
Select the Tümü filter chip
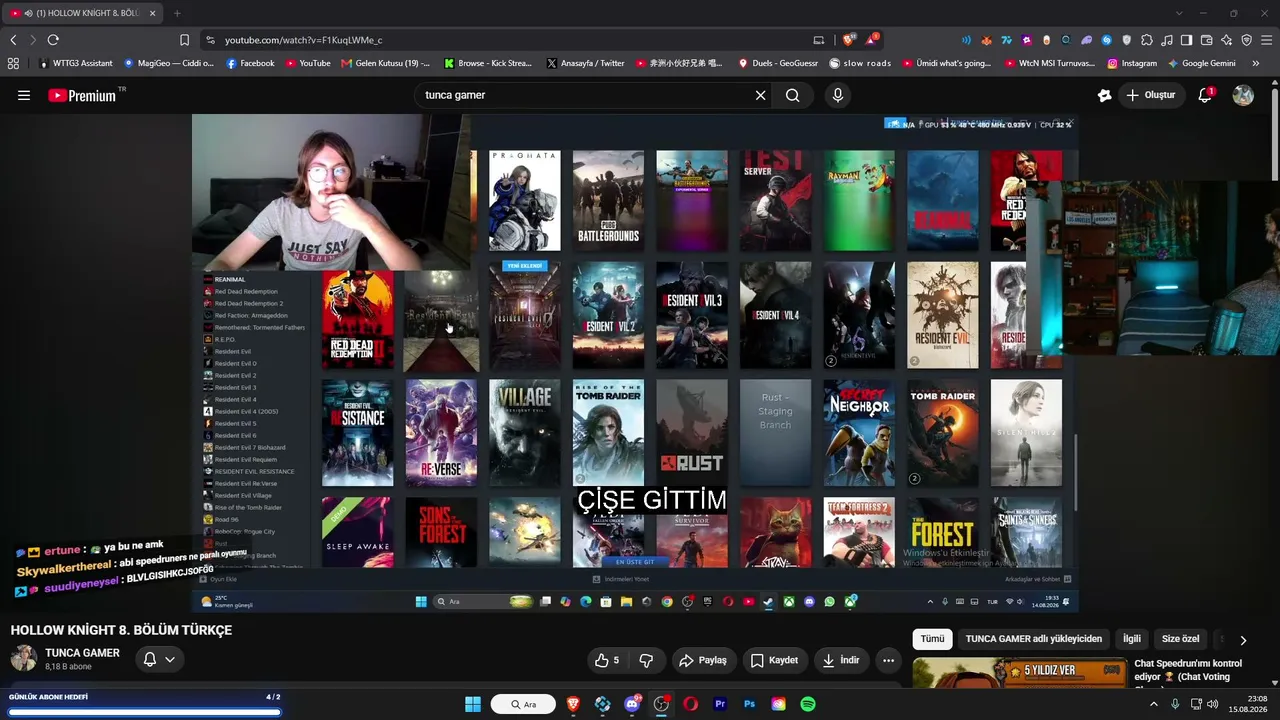click(932, 639)
